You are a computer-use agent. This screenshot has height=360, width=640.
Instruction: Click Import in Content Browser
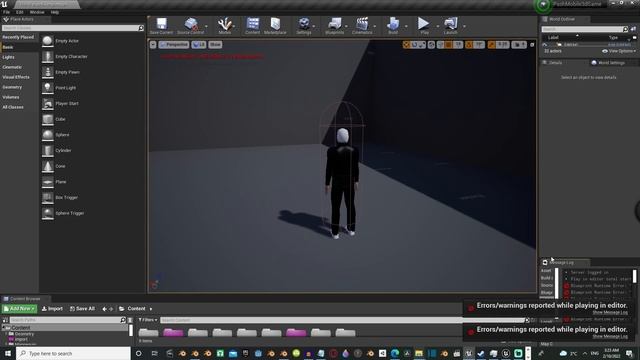pyautogui.click(x=52, y=309)
